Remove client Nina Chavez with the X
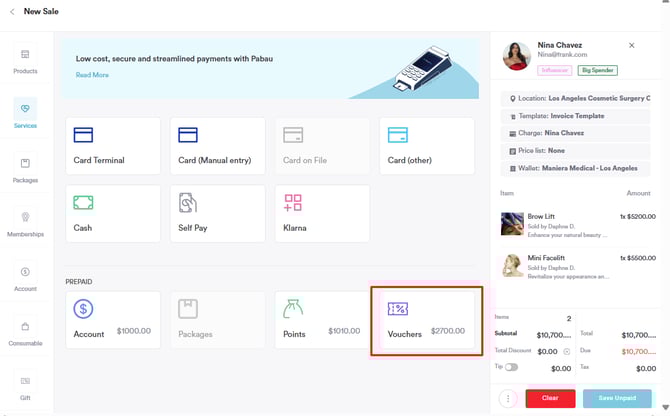 tap(631, 45)
